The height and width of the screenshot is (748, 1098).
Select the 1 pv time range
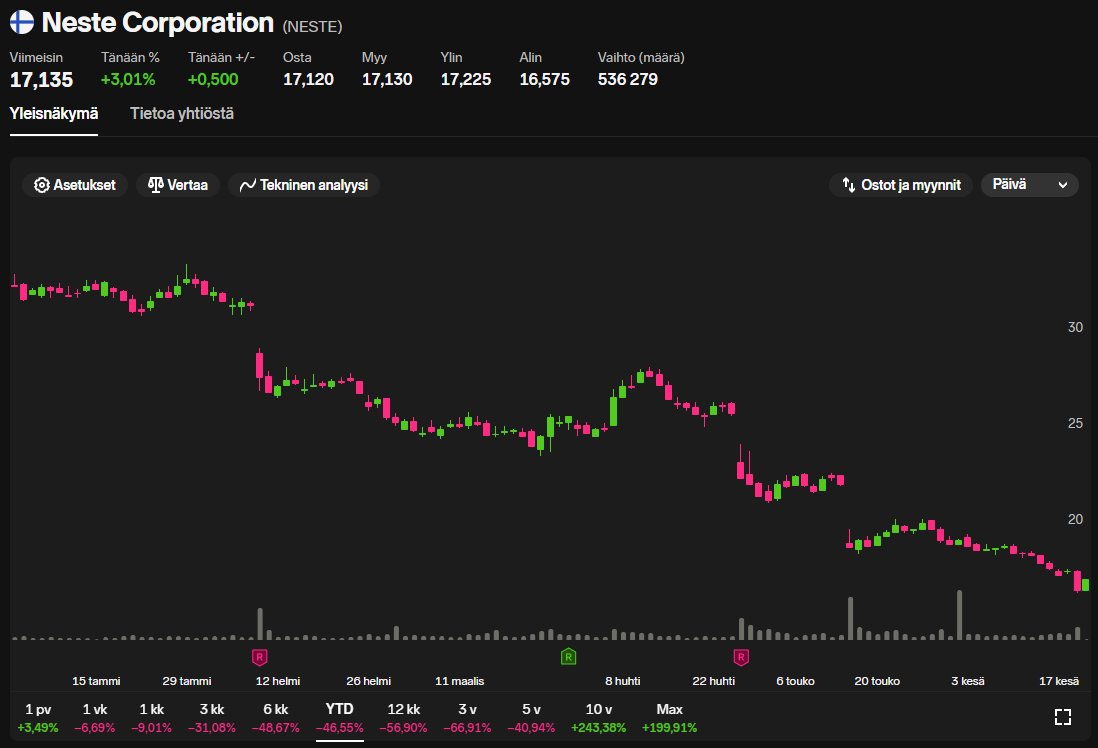38,718
